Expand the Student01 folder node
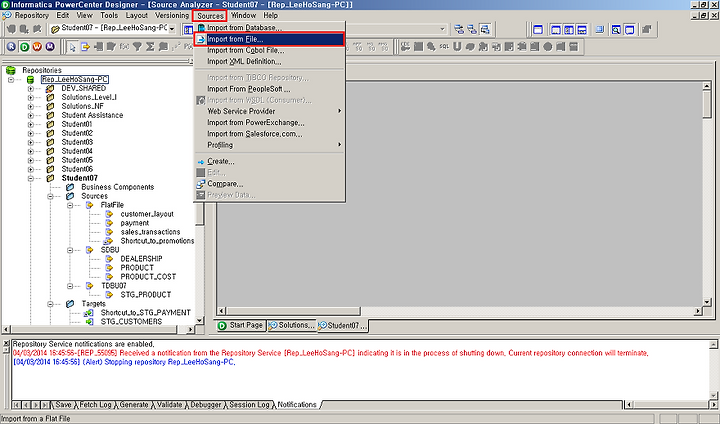Viewport: 720px width, 424px height. point(31,124)
